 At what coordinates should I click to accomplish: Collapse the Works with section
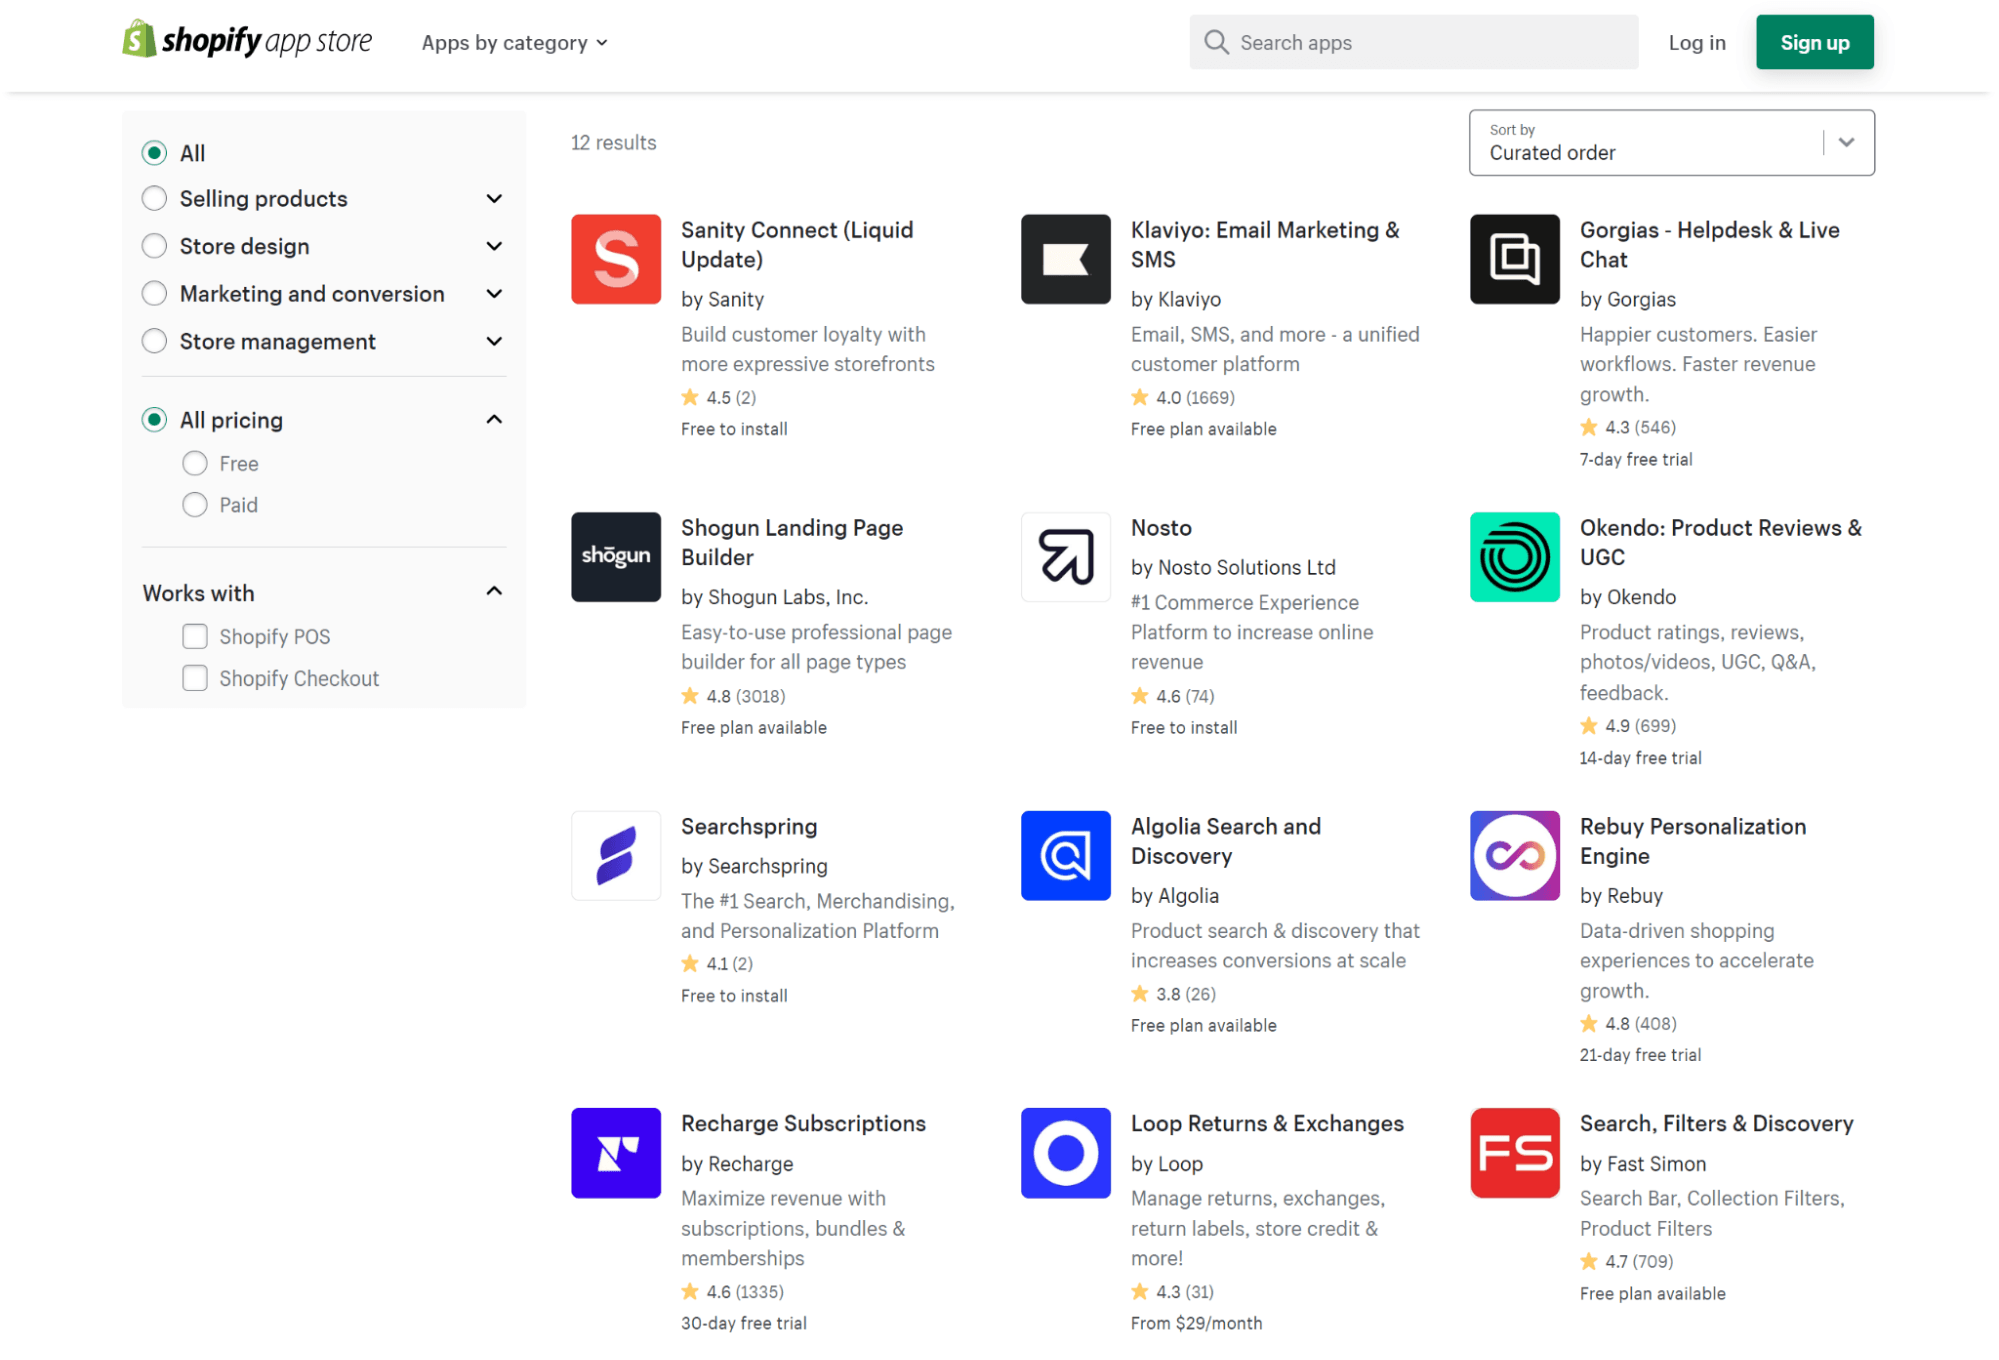tap(494, 591)
